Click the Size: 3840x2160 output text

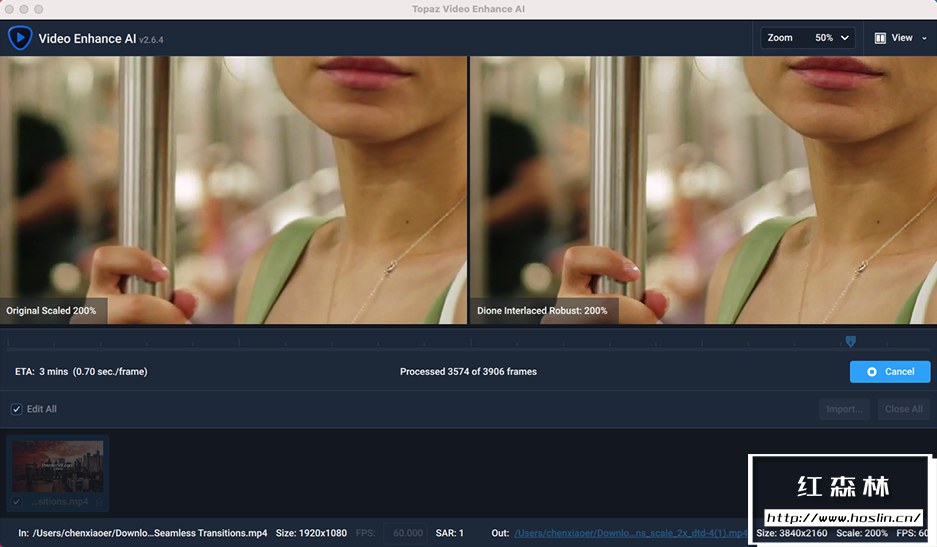click(792, 533)
